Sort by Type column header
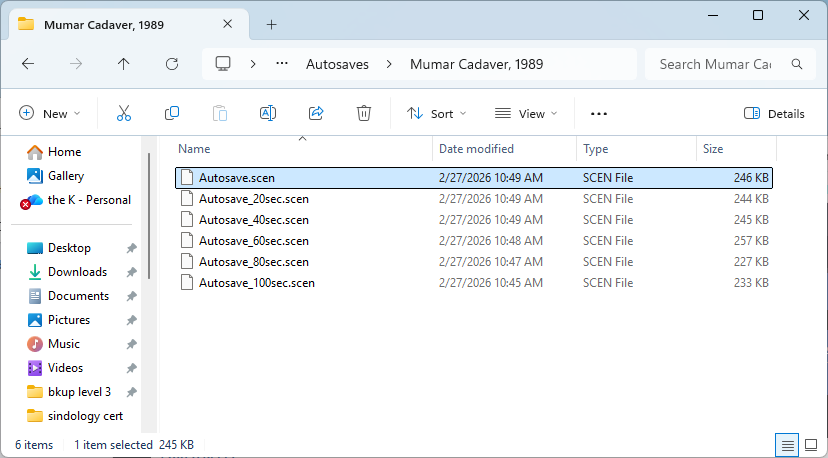This screenshot has height=458, width=828. coord(636,149)
